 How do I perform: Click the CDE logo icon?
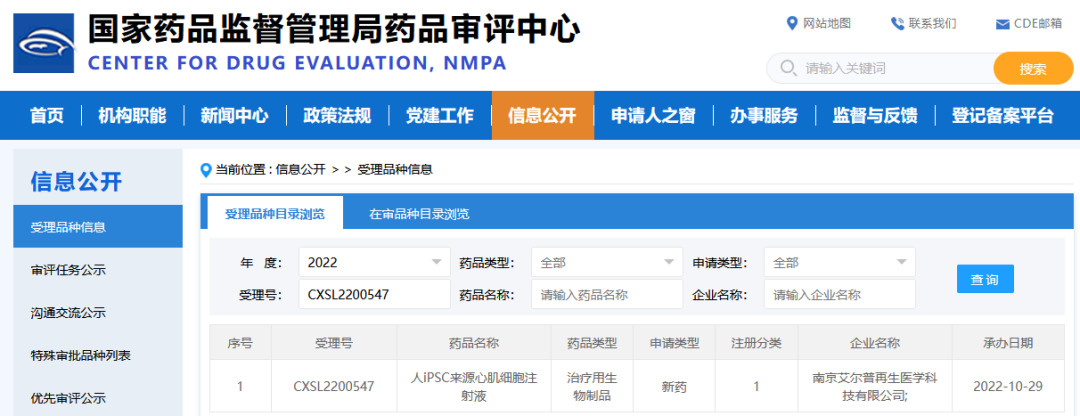pyautogui.click(x=45, y=43)
